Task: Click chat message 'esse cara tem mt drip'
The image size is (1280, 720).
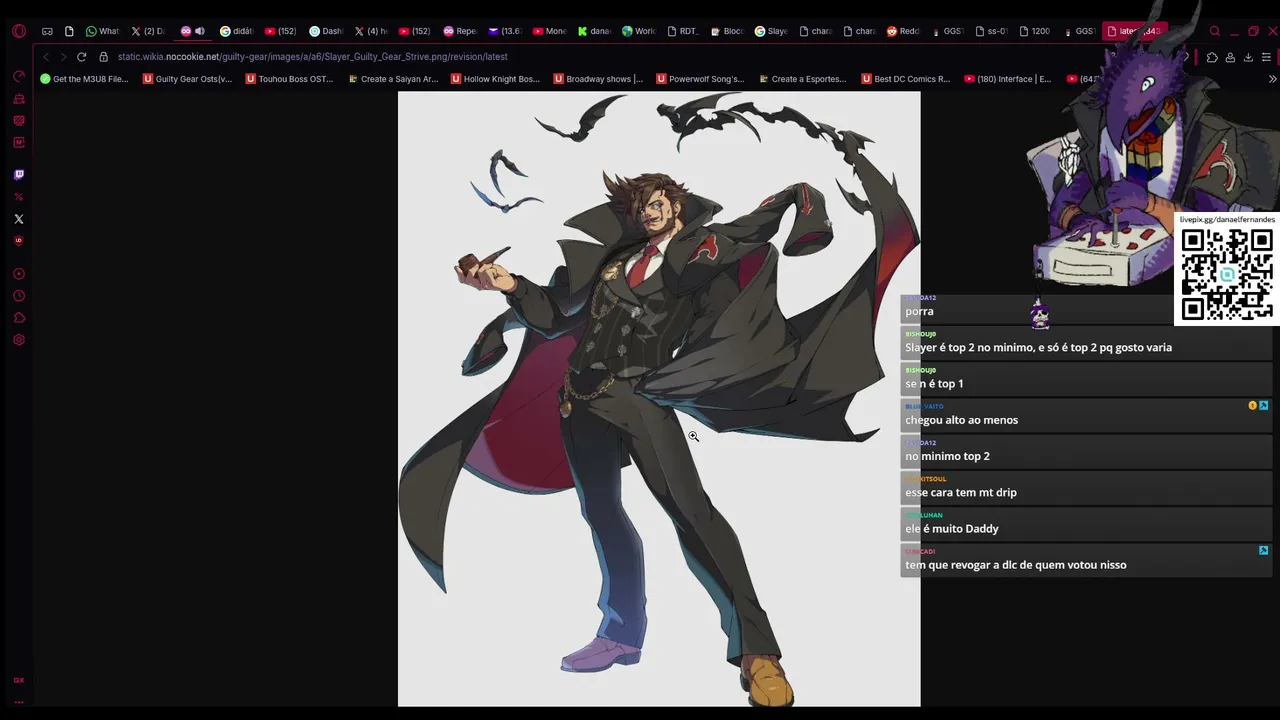Action: point(961,492)
